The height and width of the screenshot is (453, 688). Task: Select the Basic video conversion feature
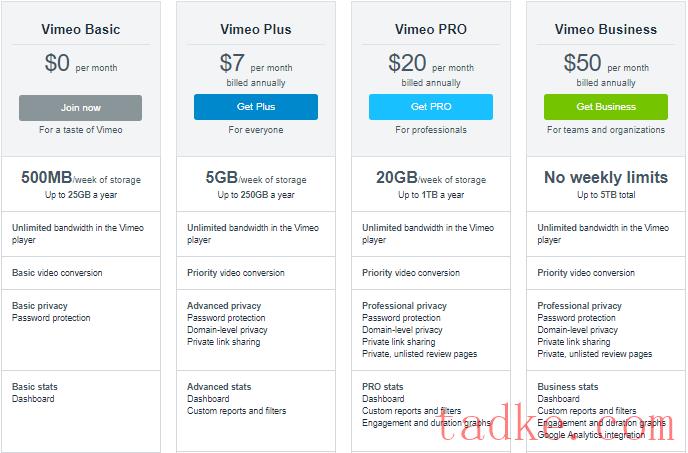click(57, 273)
